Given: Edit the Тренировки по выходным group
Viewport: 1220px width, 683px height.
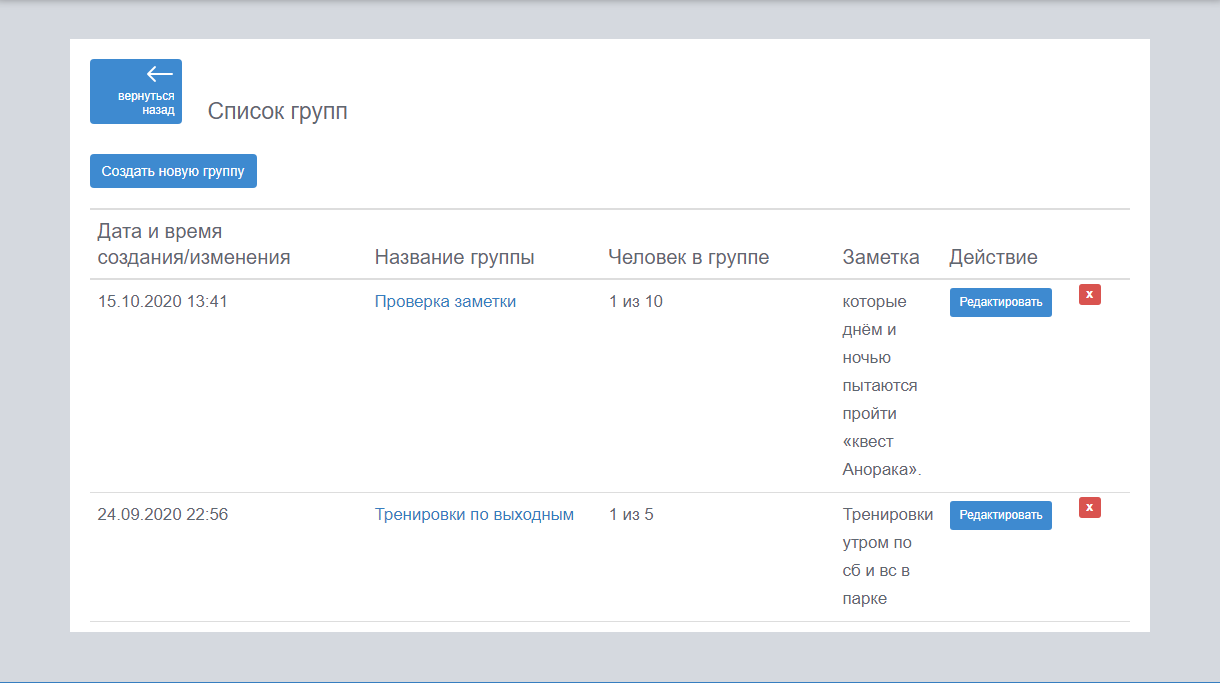Looking at the screenshot, I should [x=1000, y=515].
